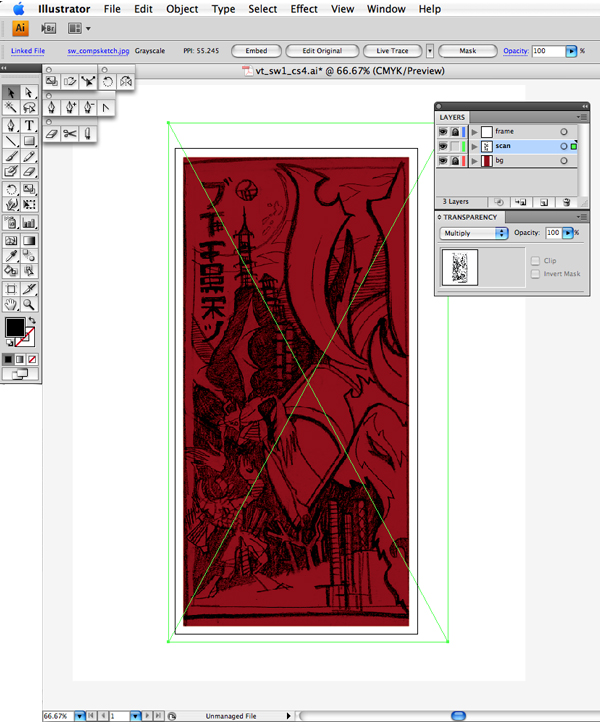Expand the bg layer triangle

coord(474,161)
